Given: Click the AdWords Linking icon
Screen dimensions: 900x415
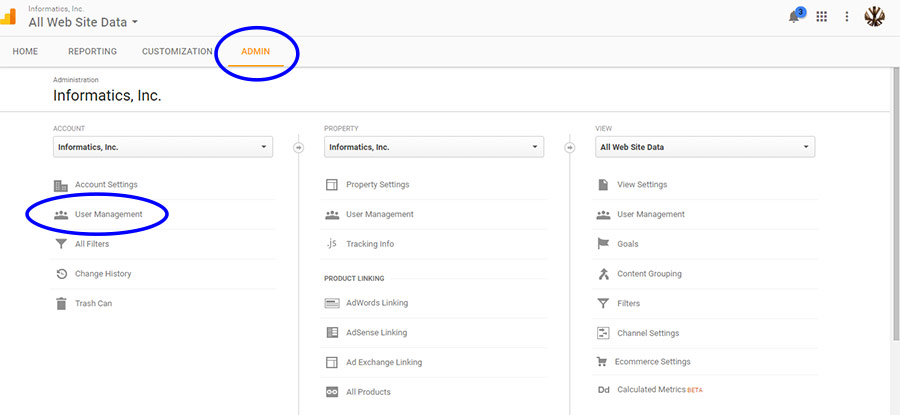Looking at the screenshot, I should pos(332,303).
